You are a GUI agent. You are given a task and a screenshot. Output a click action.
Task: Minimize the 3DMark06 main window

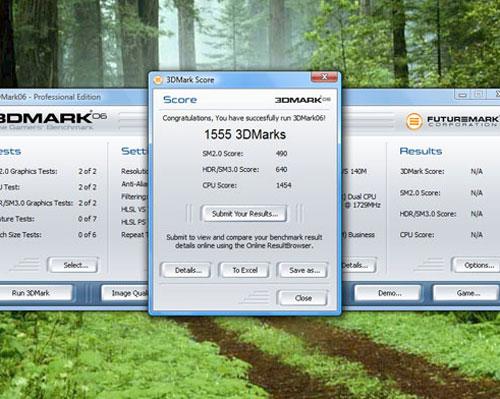(x=462, y=95)
